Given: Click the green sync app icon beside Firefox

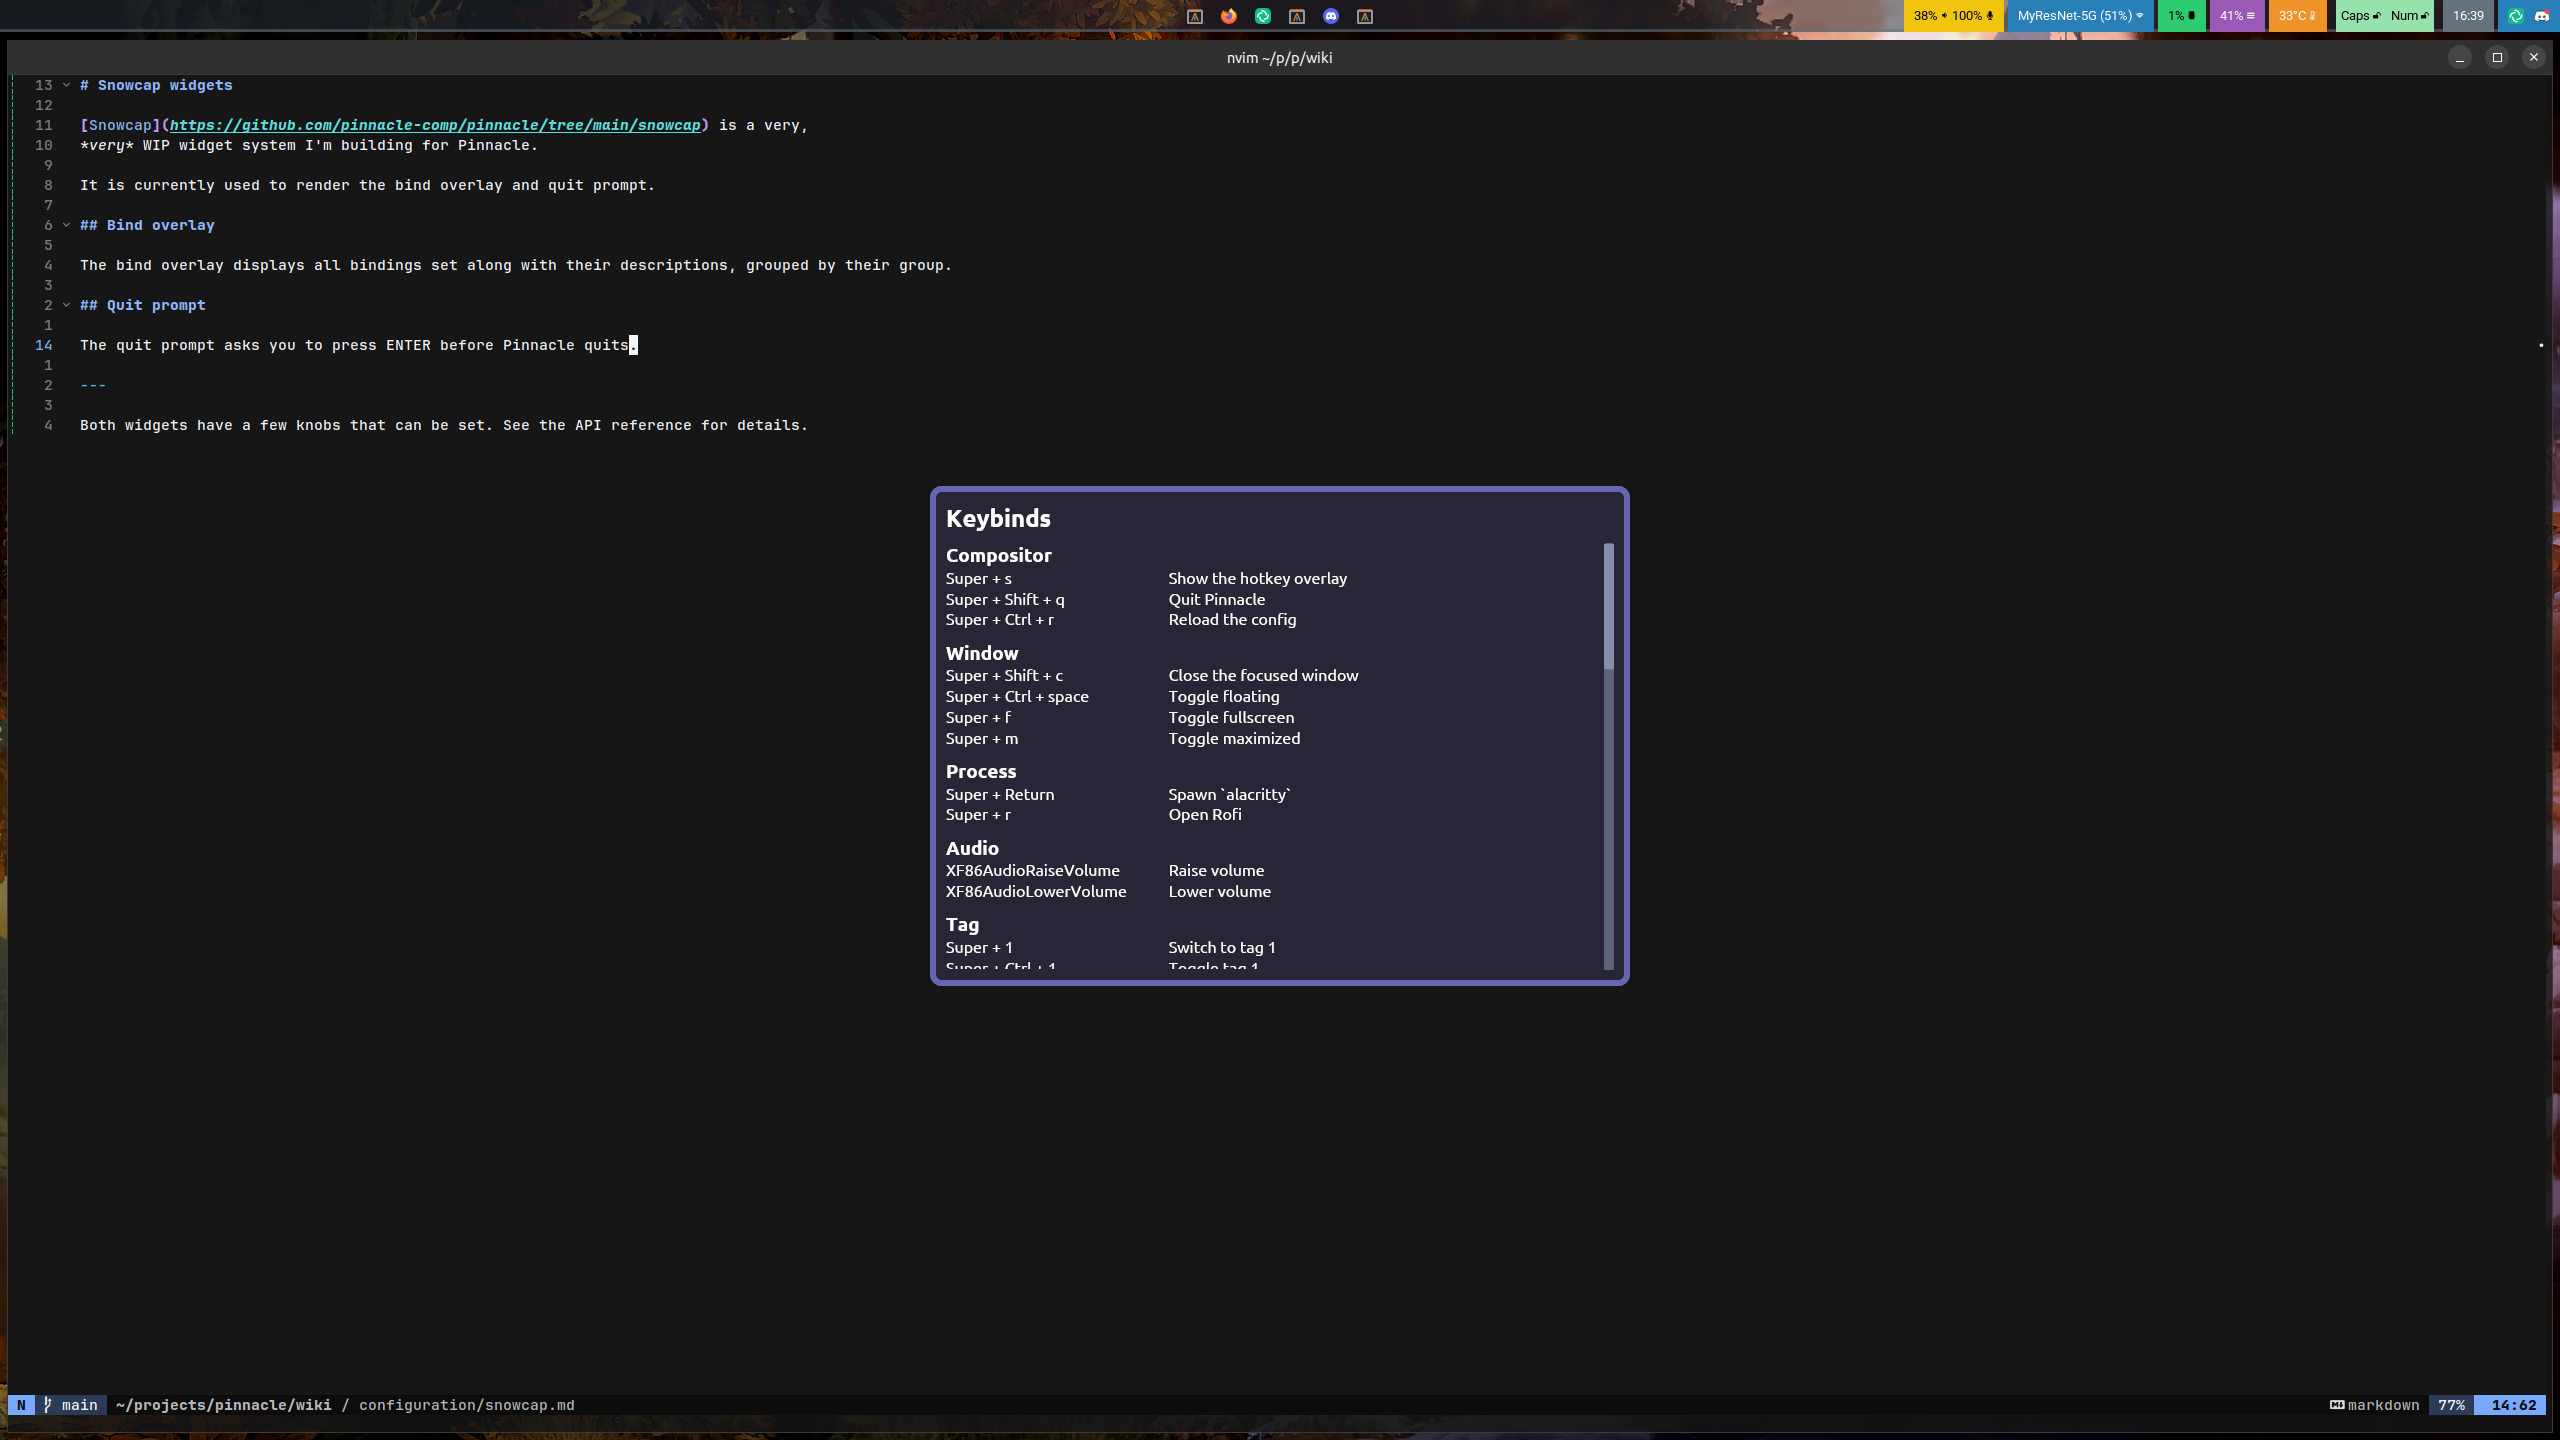Looking at the screenshot, I should pos(1263,16).
